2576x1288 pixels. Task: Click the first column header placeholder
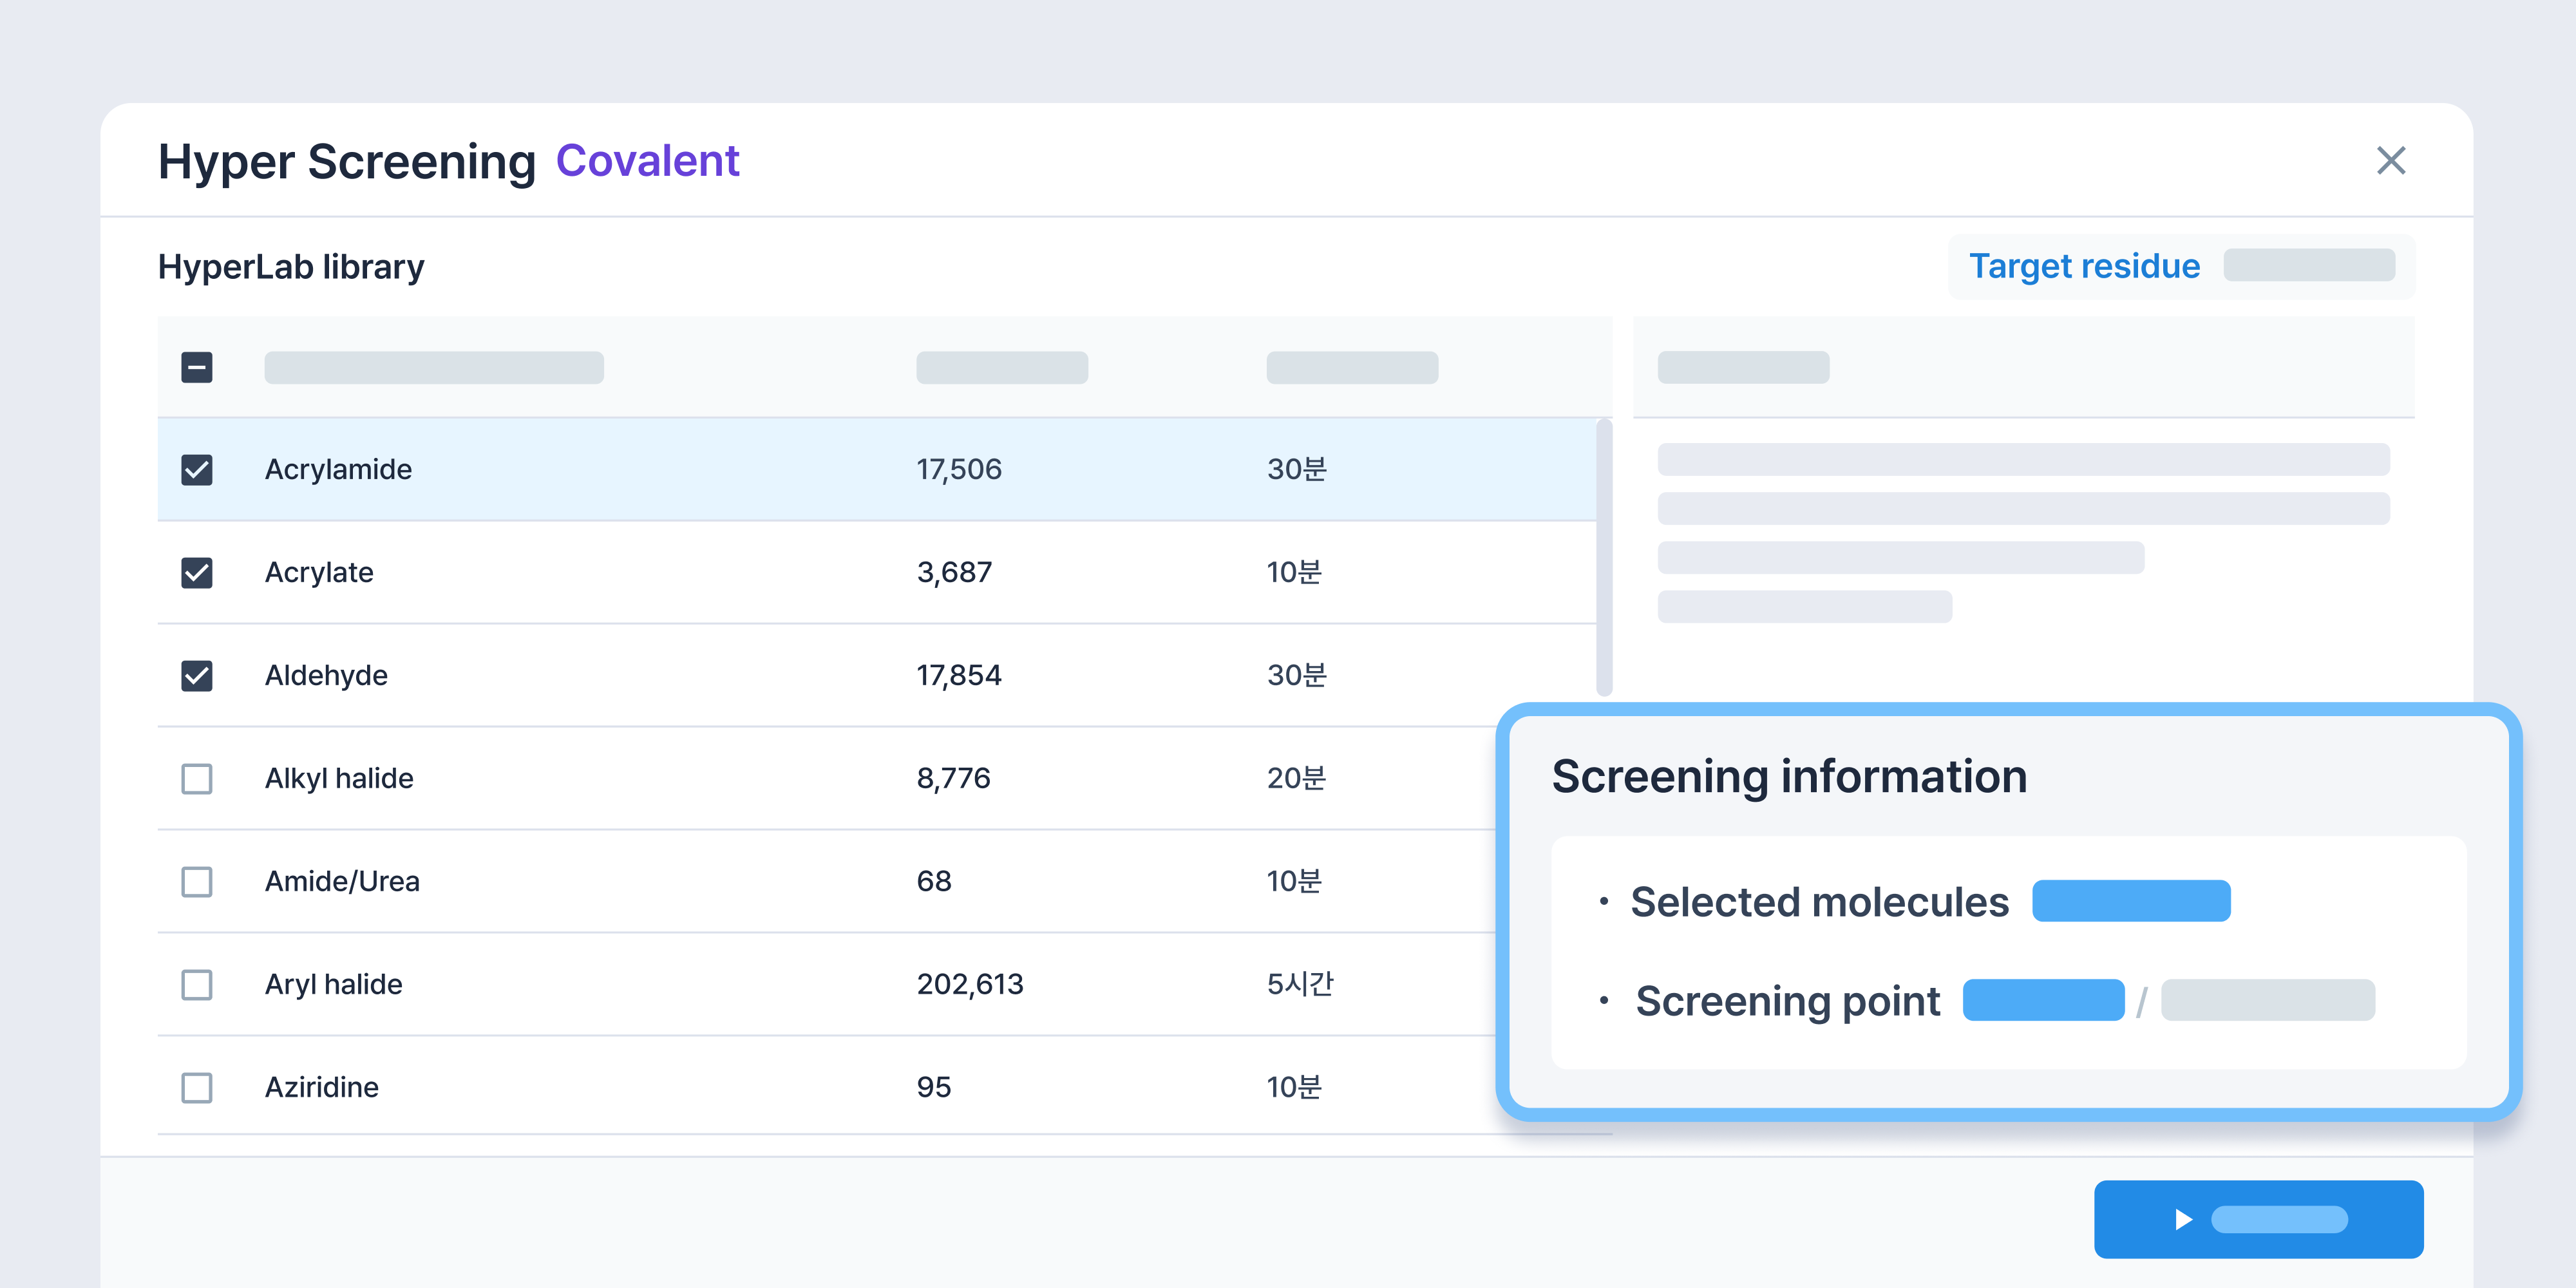[x=433, y=367]
